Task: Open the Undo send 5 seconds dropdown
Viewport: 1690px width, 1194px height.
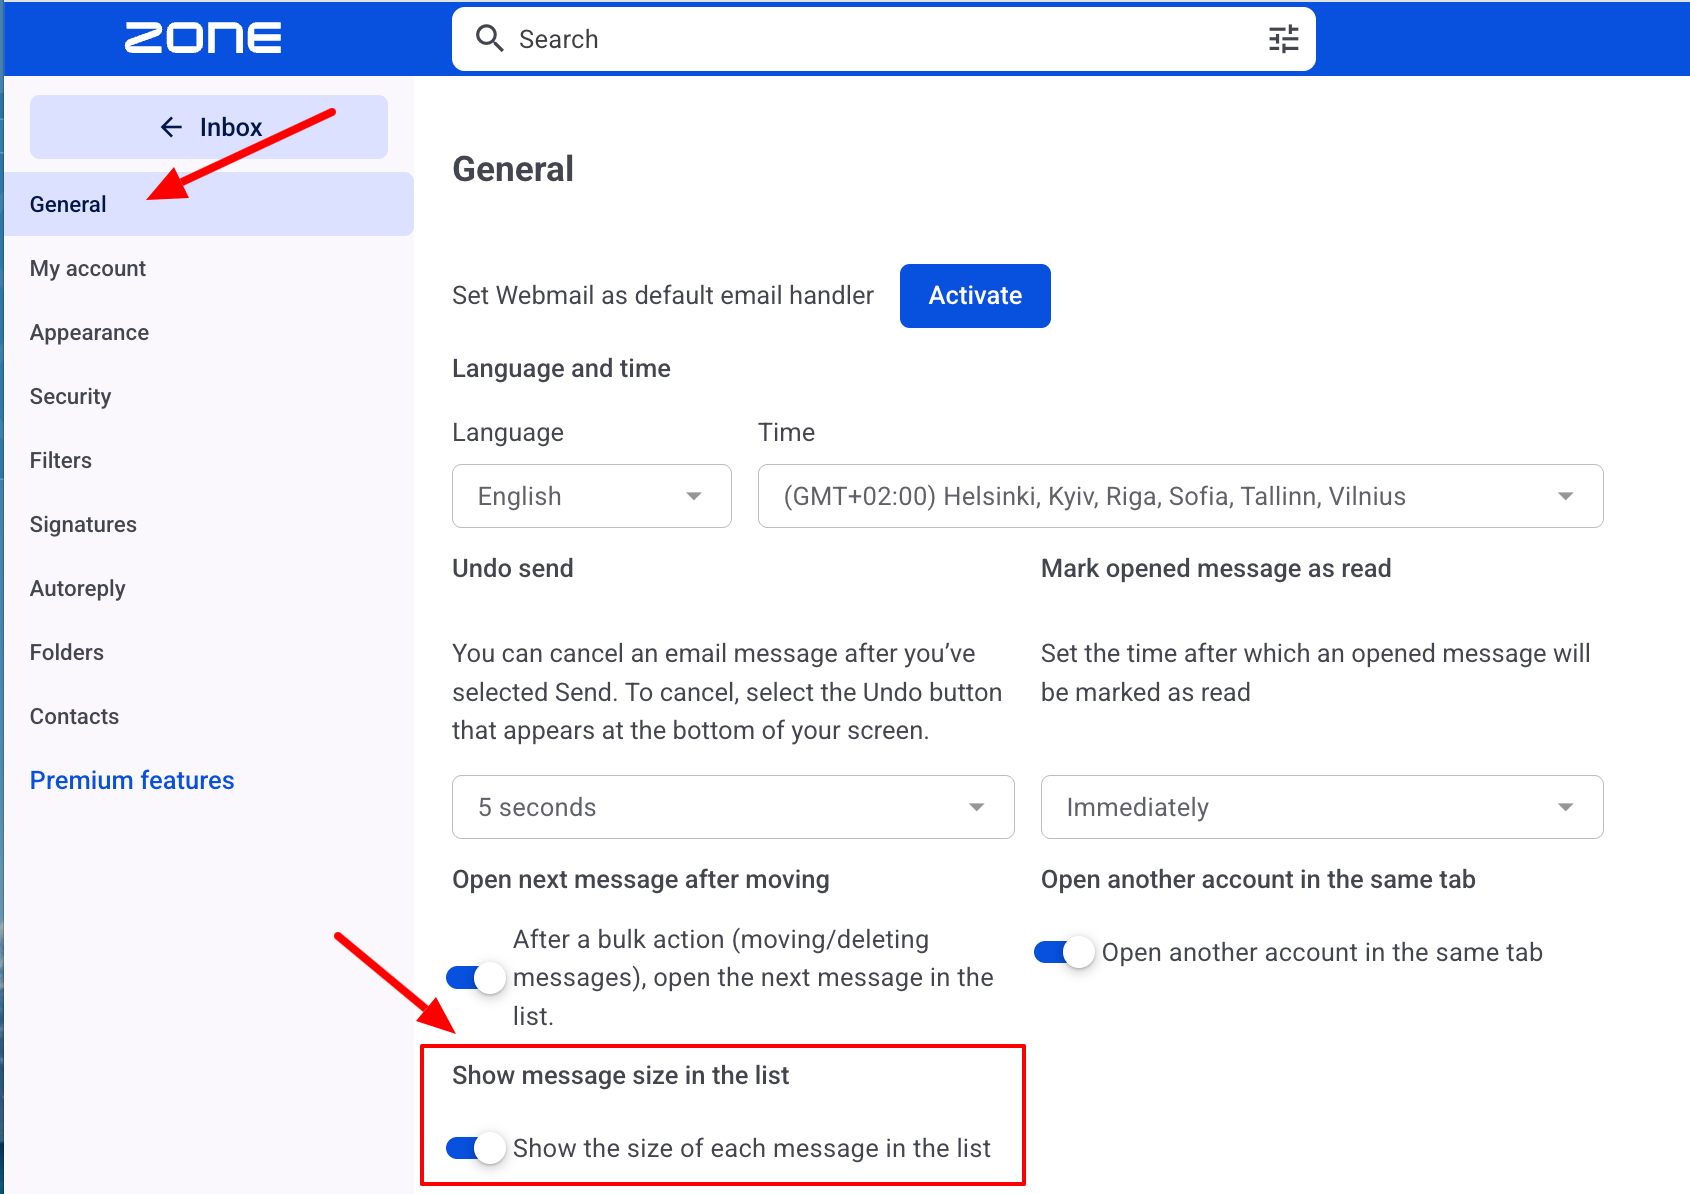Action: (x=733, y=807)
